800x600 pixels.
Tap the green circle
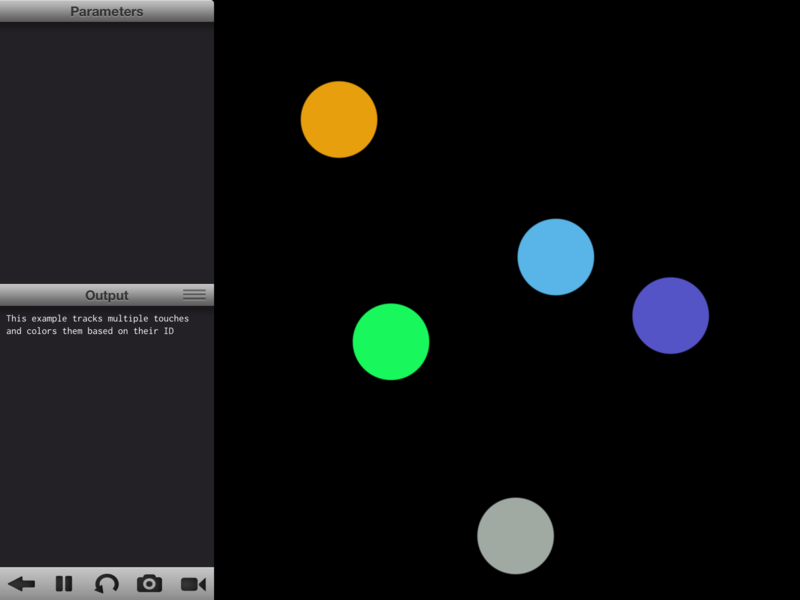click(391, 341)
